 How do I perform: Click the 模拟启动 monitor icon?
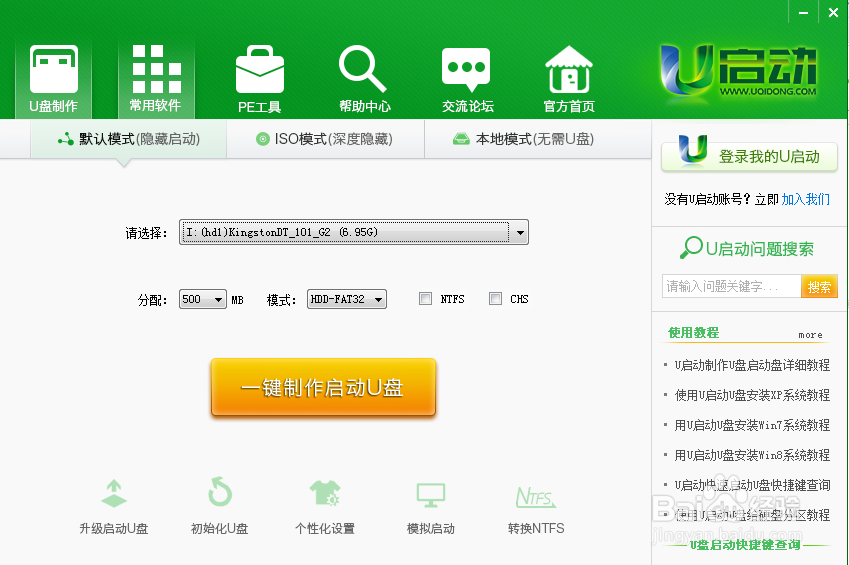click(430, 495)
